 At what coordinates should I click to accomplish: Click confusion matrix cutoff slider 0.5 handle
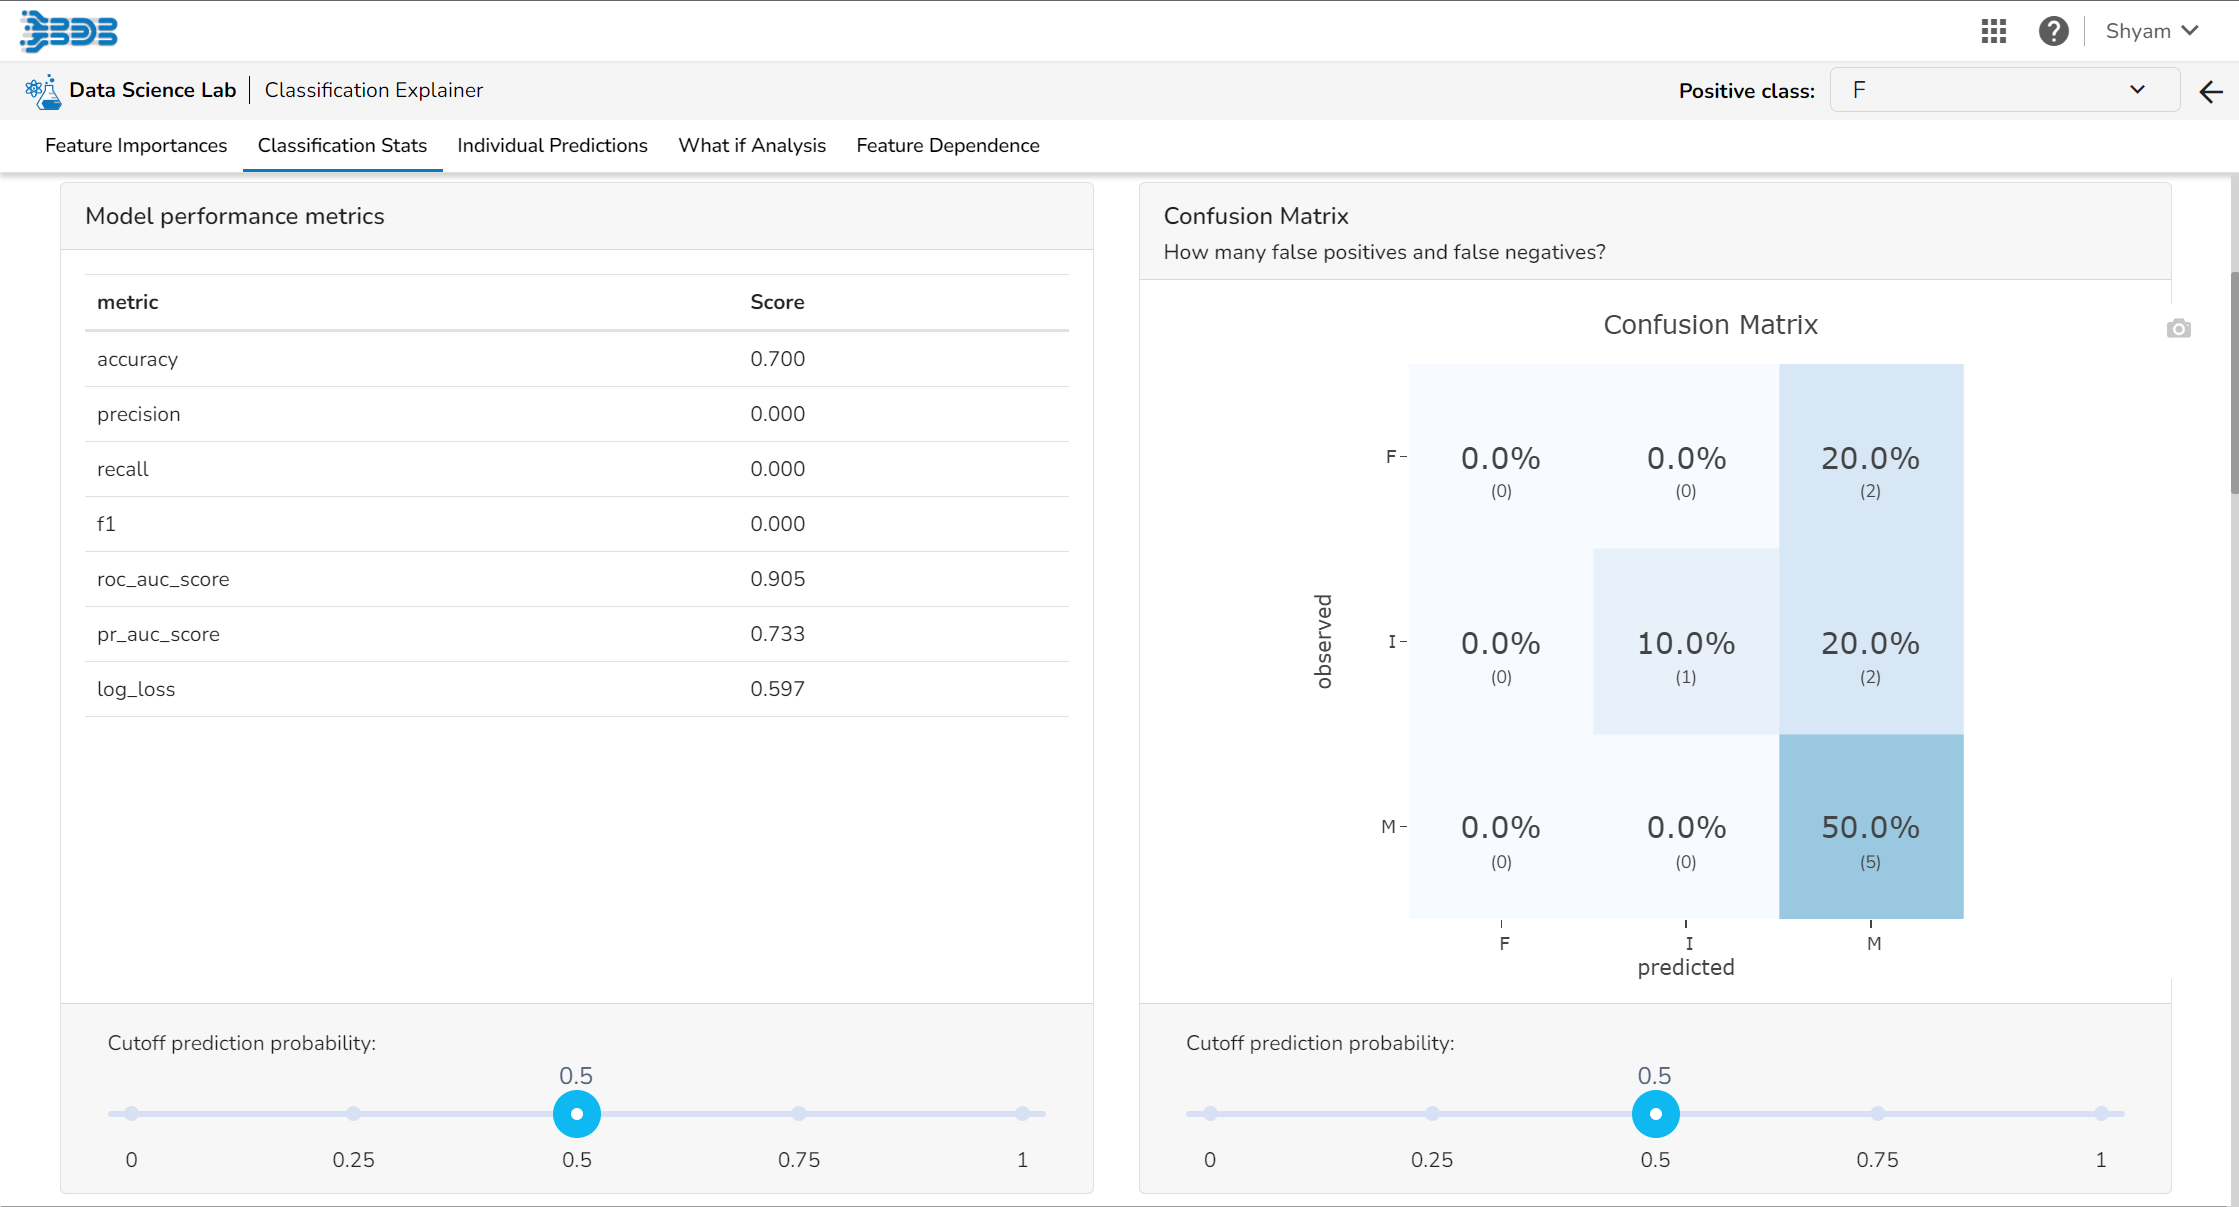point(1655,1113)
